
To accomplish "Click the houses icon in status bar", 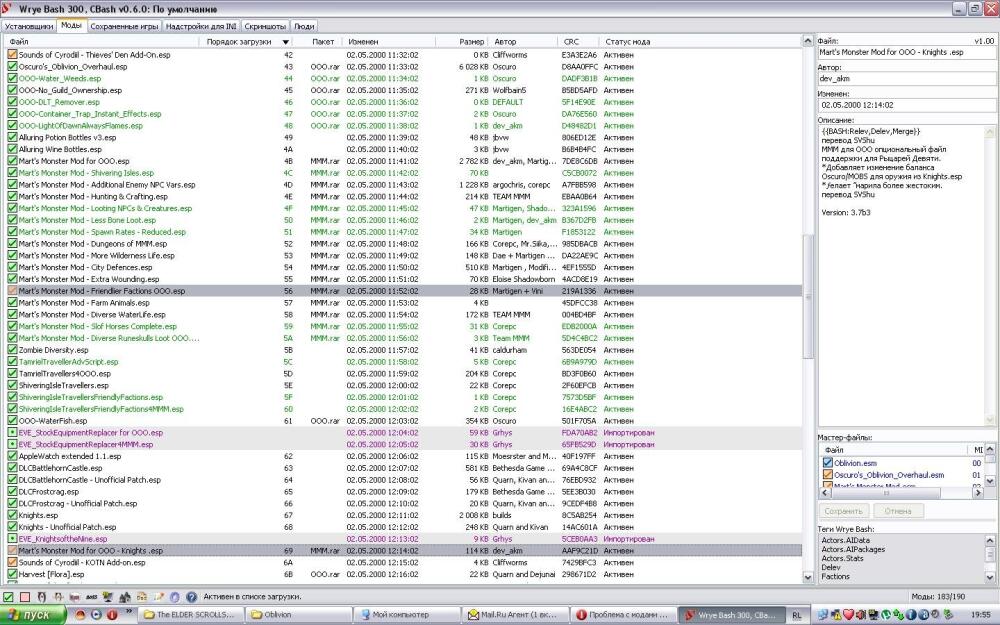I will (125, 597).
